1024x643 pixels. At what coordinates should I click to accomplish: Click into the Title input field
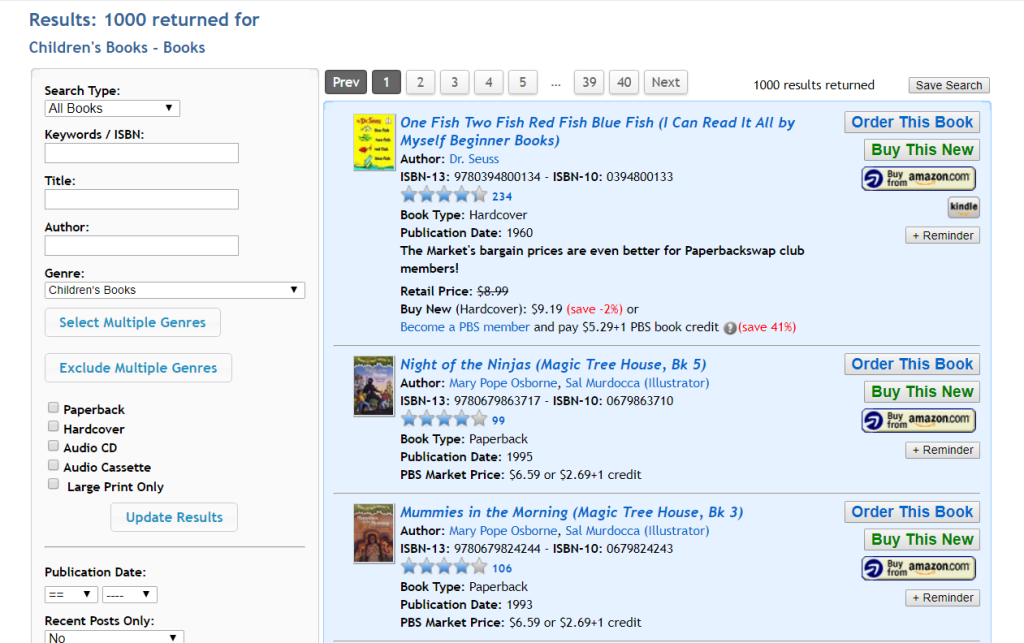point(142,200)
